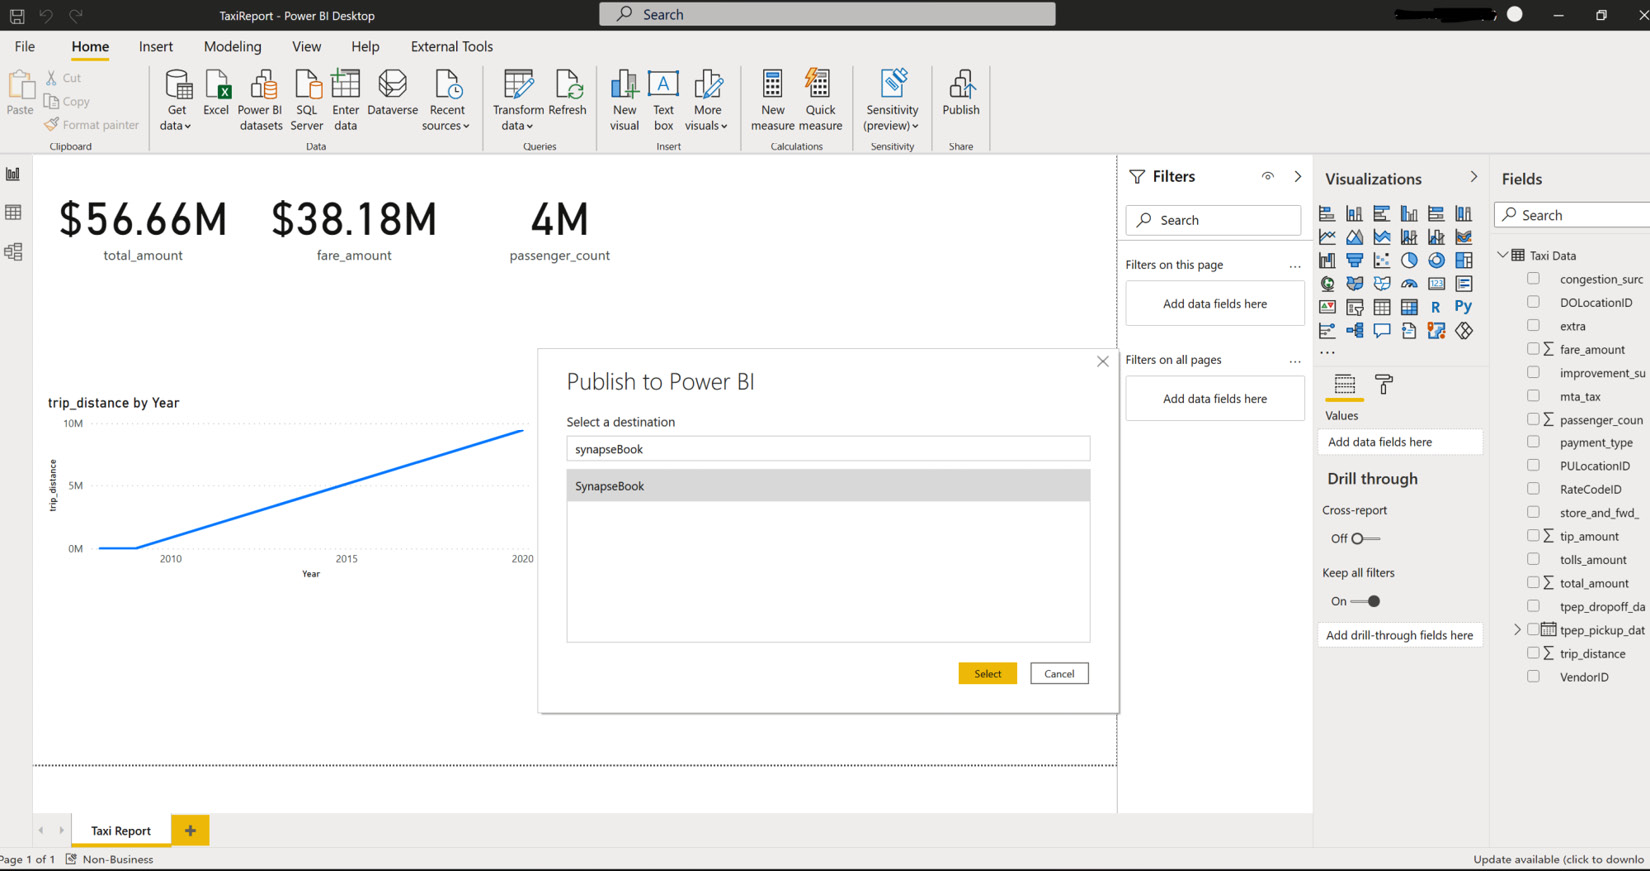Choose the line chart visualization

click(x=1327, y=237)
